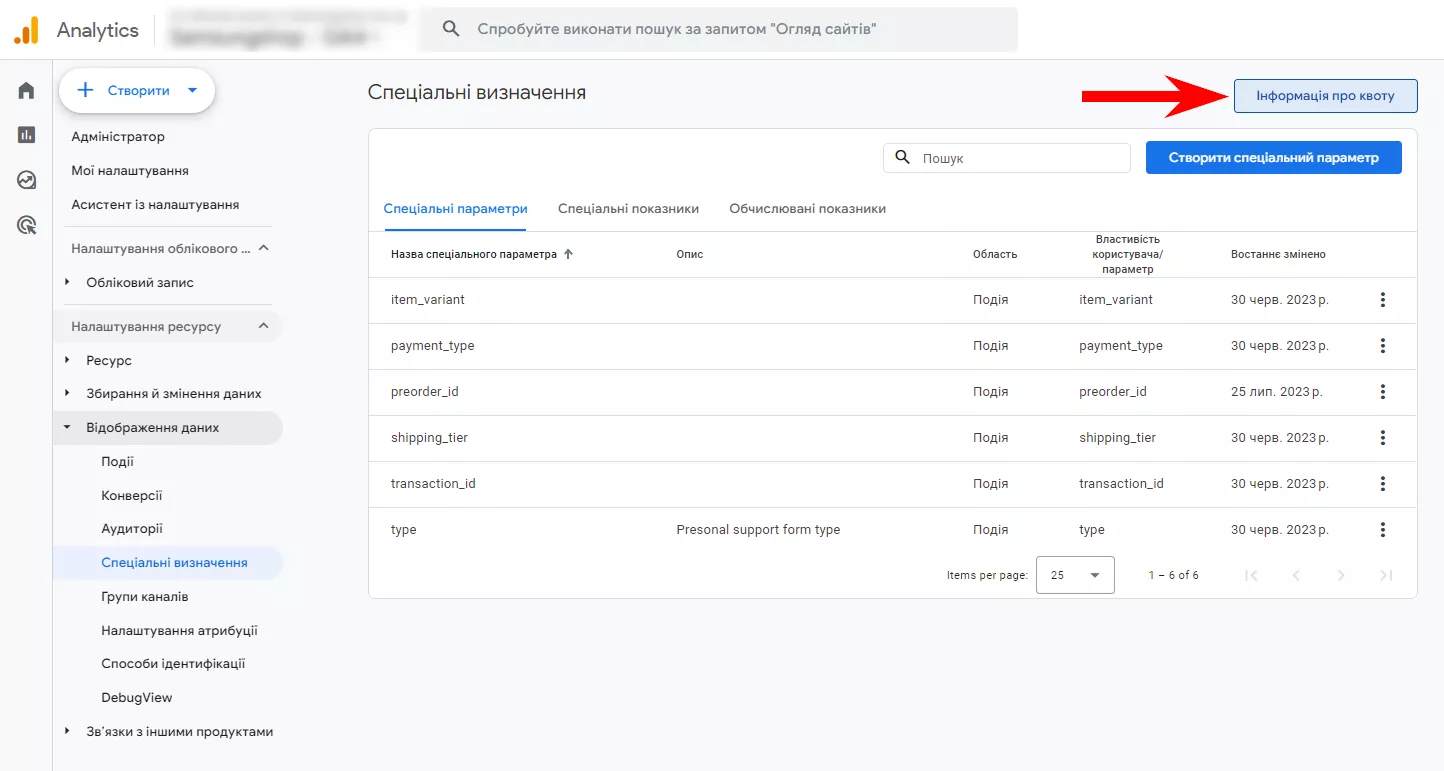Switch to the Спеціальні показники tab

(628, 209)
